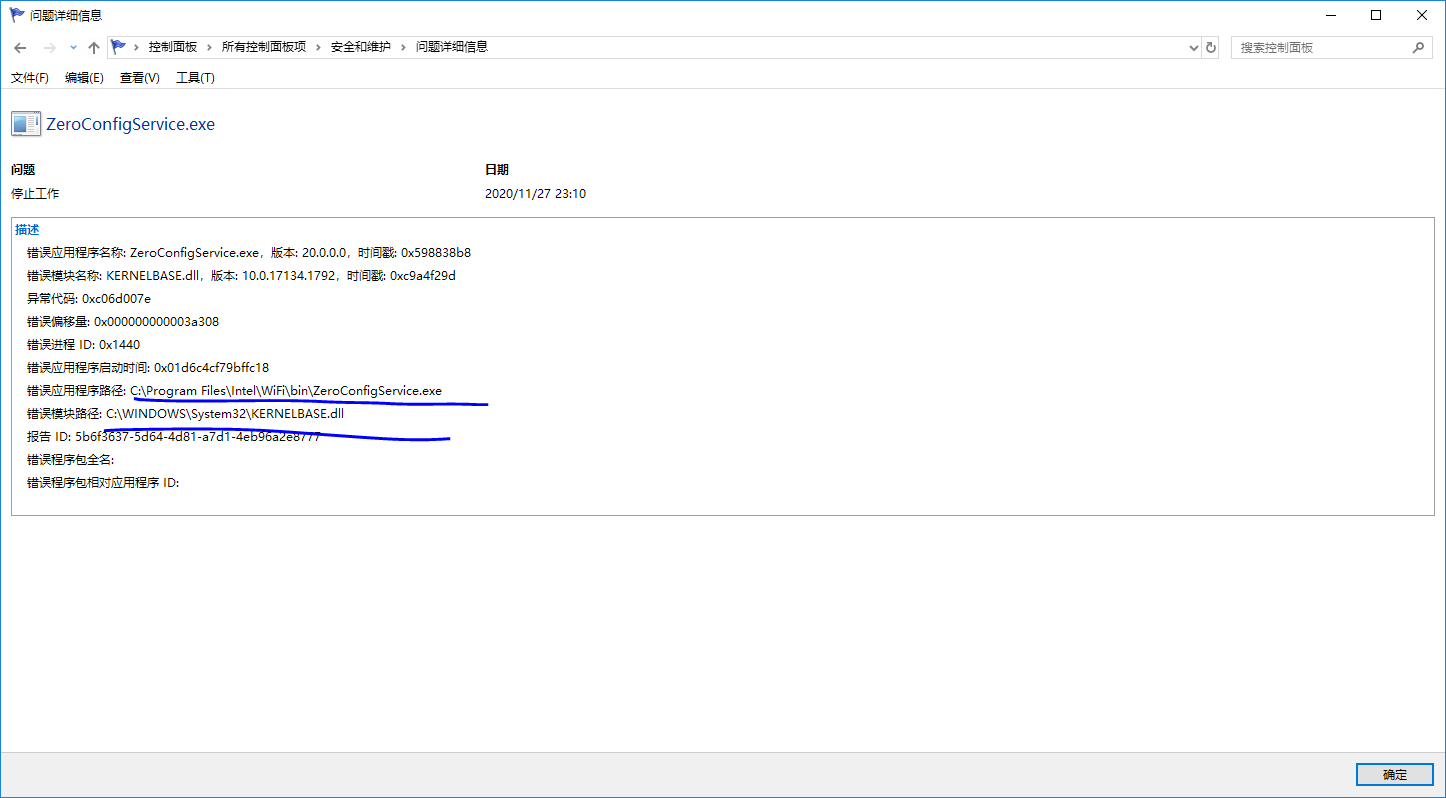Click the ZeroConfigService.exe application icon

[25, 123]
